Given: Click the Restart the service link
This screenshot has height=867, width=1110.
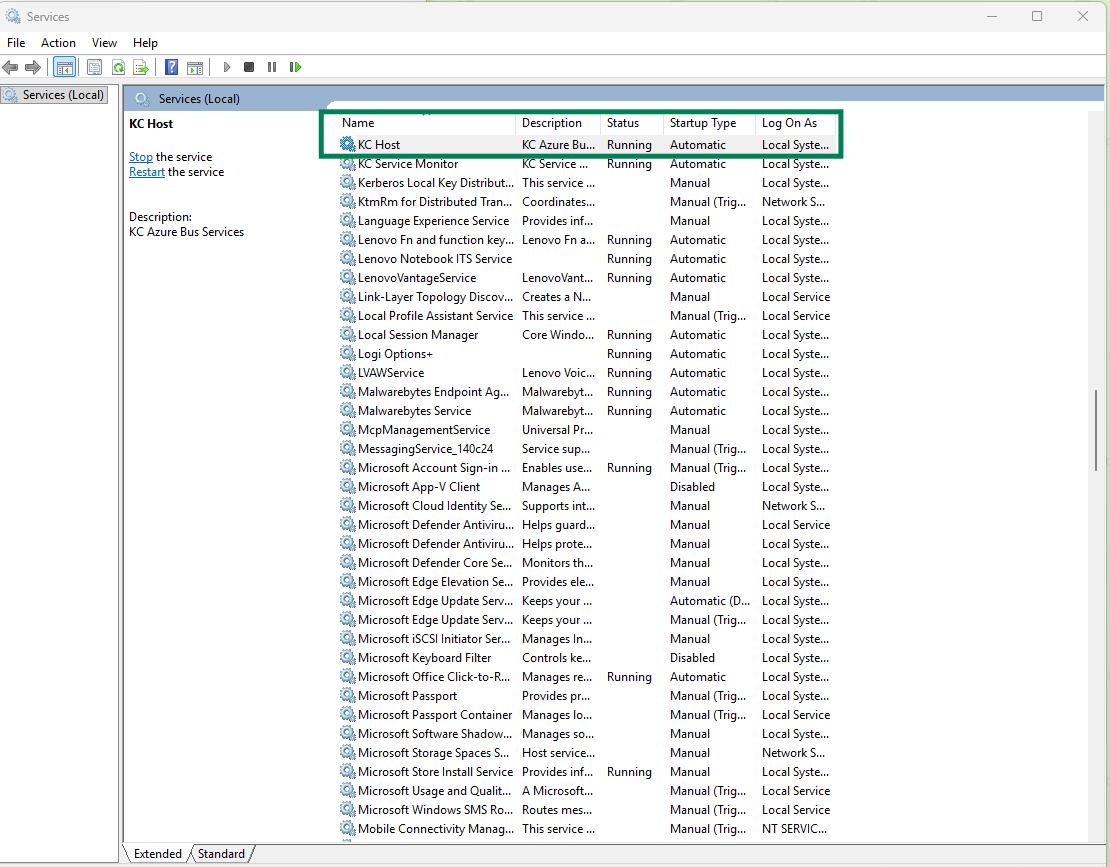Looking at the screenshot, I should coord(147,172).
